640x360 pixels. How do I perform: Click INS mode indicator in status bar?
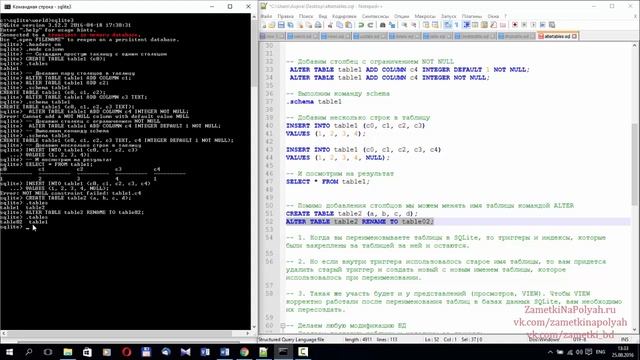[624, 340]
